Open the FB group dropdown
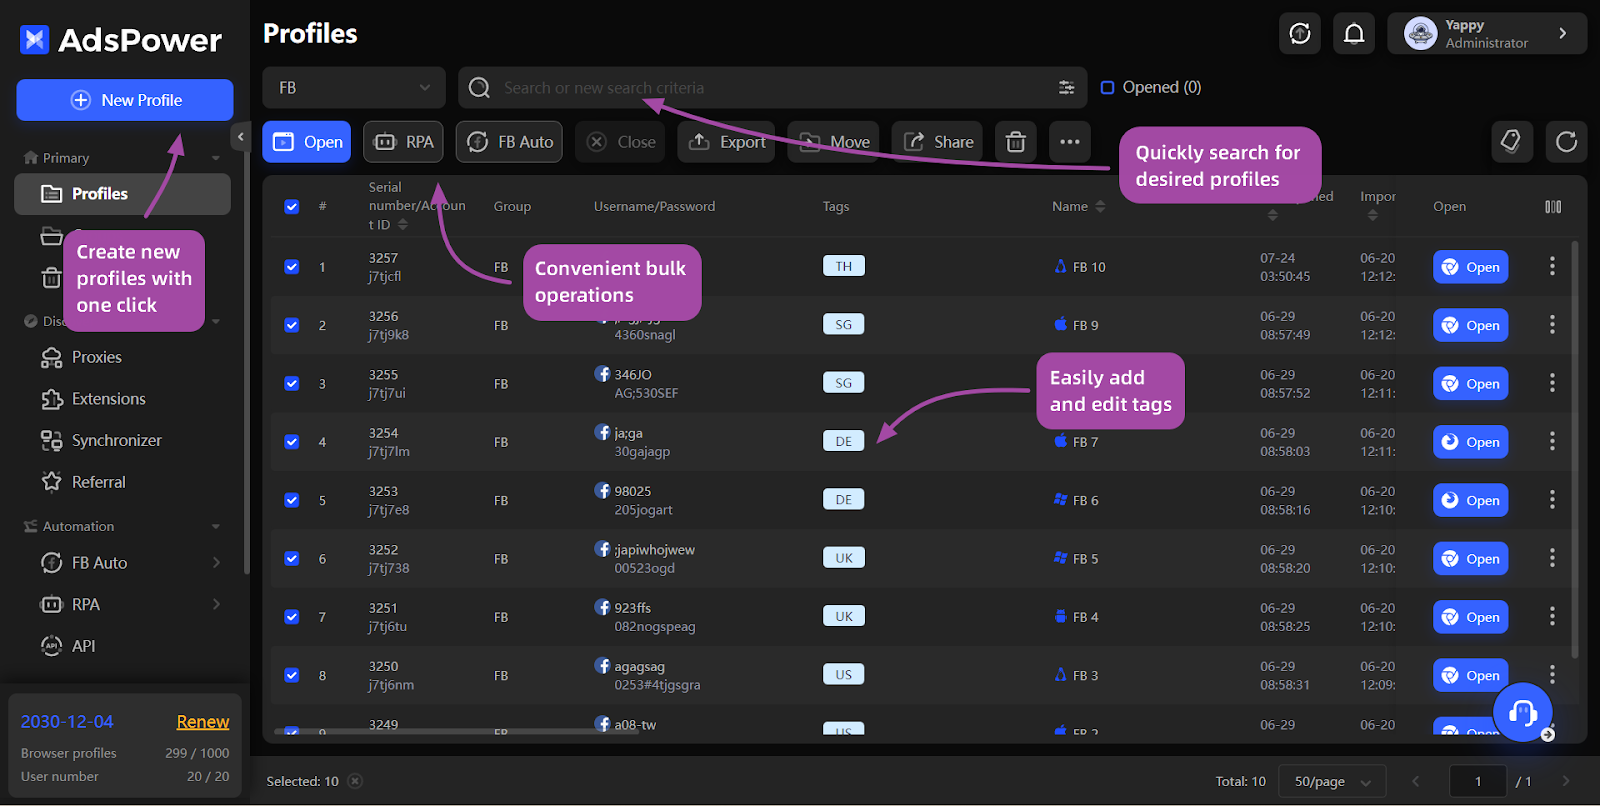 pos(354,88)
